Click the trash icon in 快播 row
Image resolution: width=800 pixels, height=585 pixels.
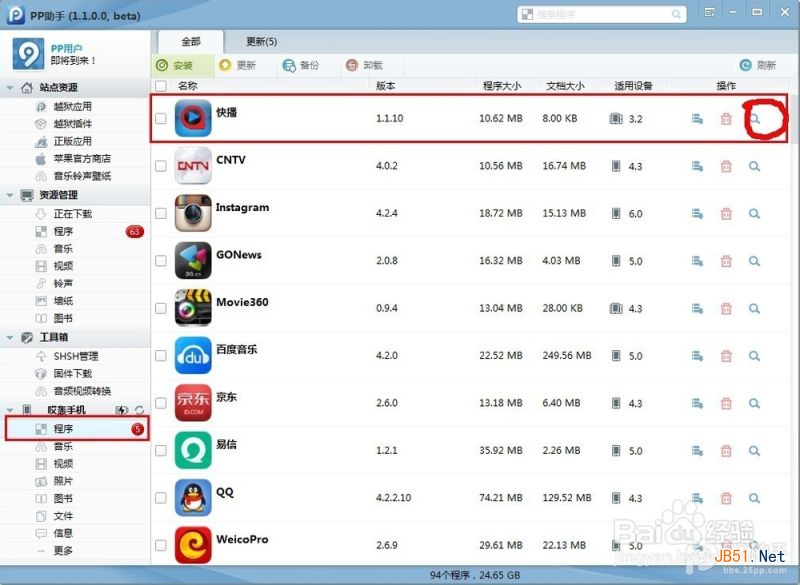pyautogui.click(x=726, y=119)
